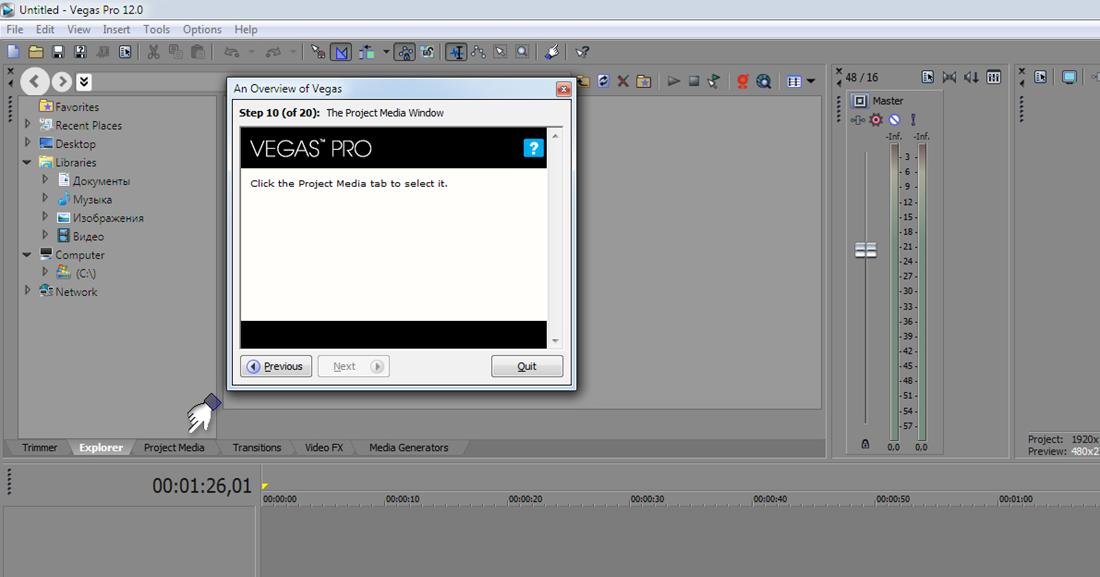This screenshot has height=577, width=1100.
Task: Collapse the Libraries tree node
Action: pyautogui.click(x=27, y=162)
